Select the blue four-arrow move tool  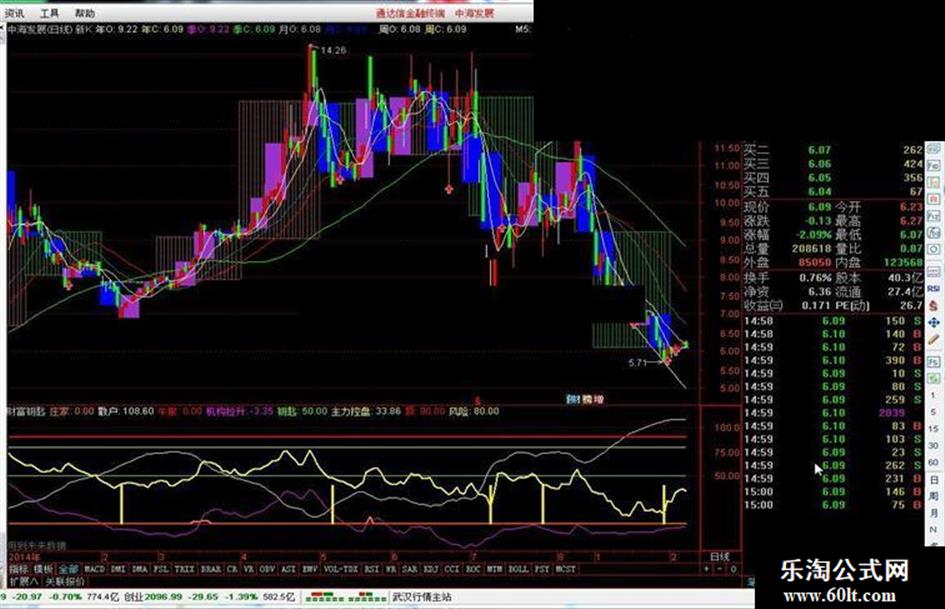[x=934, y=323]
